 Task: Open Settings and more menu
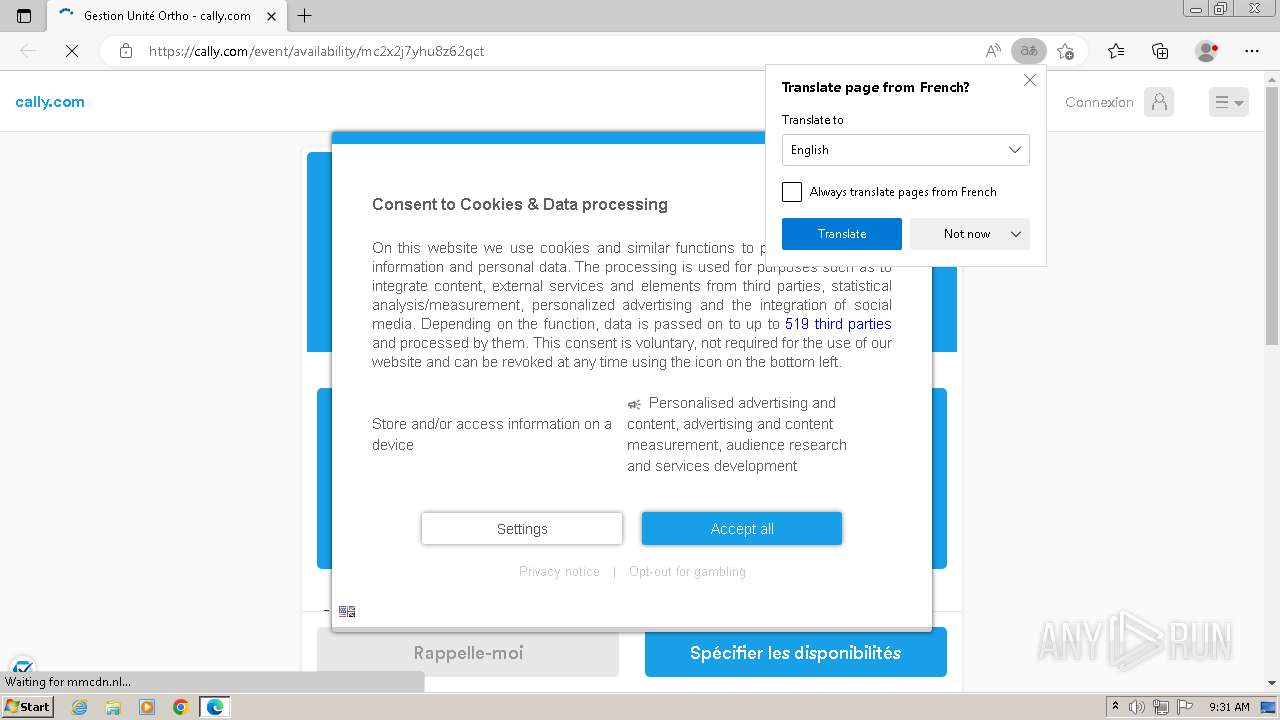(x=1252, y=51)
